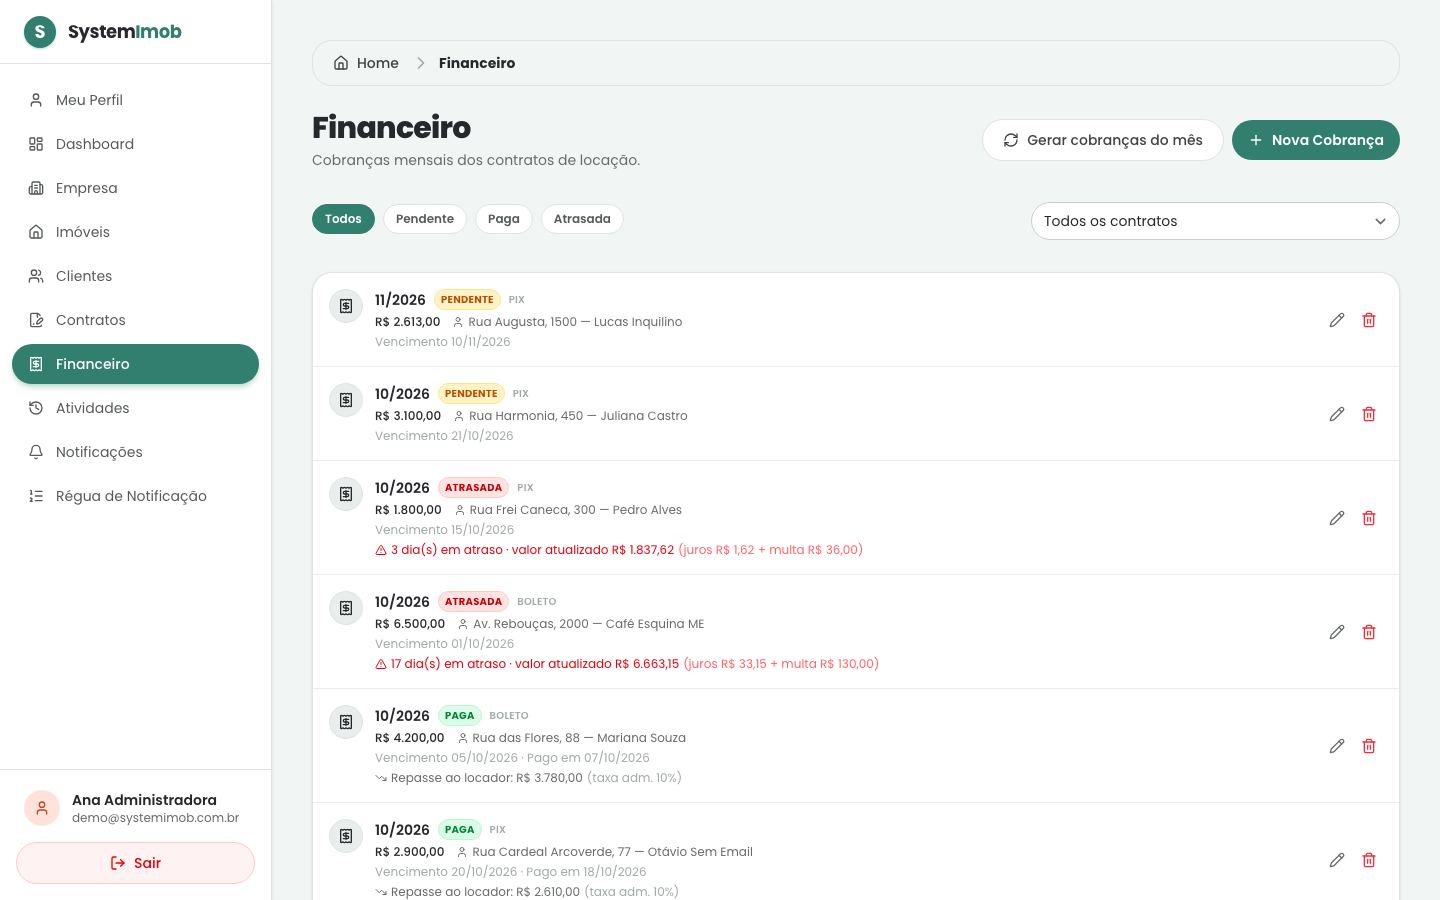Go to Dashboard in sidebar
The width and height of the screenshot is (1440, 900).
[x=135, y=144]
